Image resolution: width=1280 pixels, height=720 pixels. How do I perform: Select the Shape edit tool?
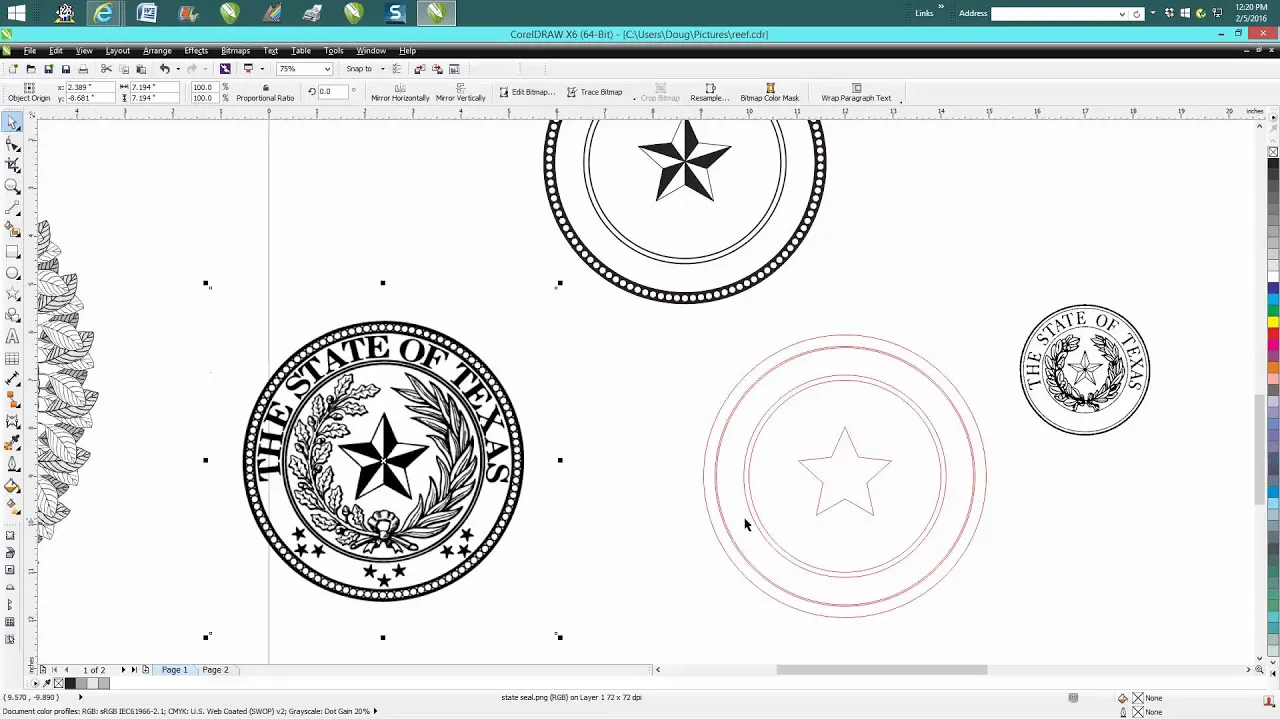[x=12, y=145]
